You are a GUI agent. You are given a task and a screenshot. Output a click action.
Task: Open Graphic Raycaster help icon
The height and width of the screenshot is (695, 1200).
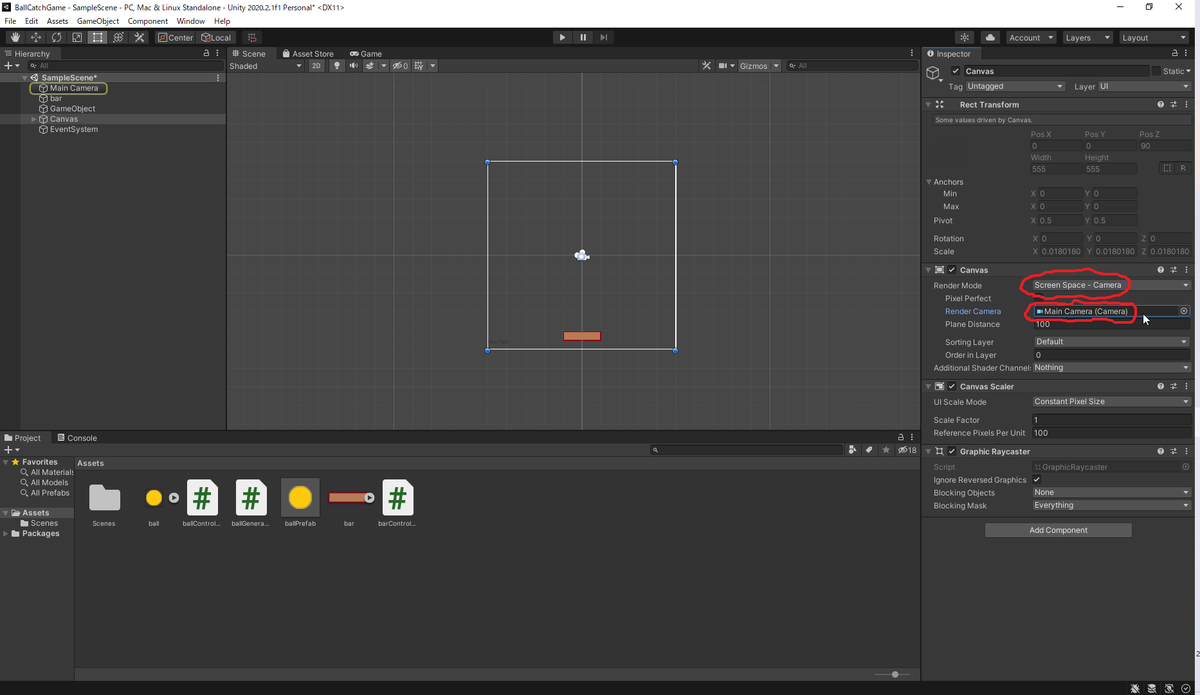pyautogui.click(x=1160, y=451)
